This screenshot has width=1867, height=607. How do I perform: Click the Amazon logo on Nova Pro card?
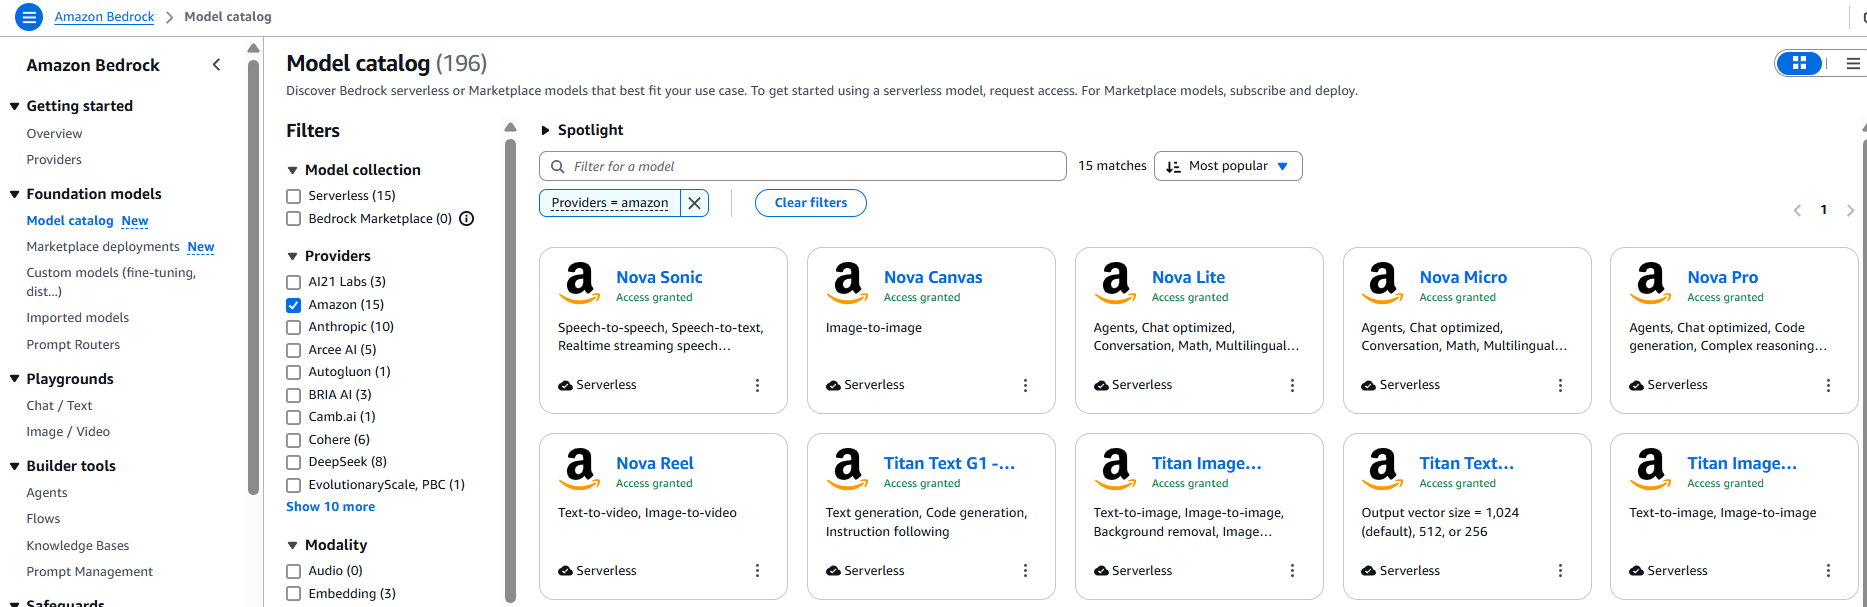tap(1651, 284)
